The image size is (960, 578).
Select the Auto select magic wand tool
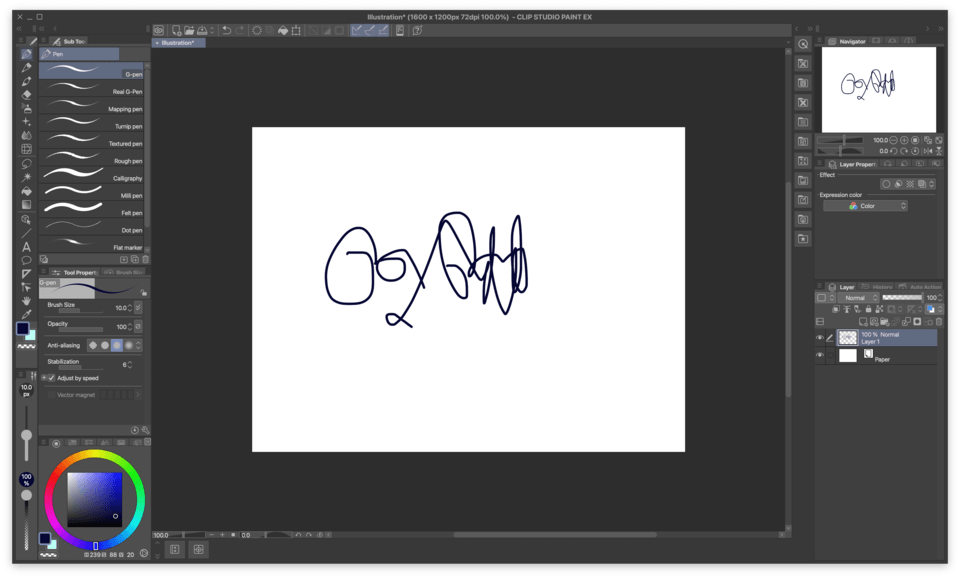click(x=27, y=177)
